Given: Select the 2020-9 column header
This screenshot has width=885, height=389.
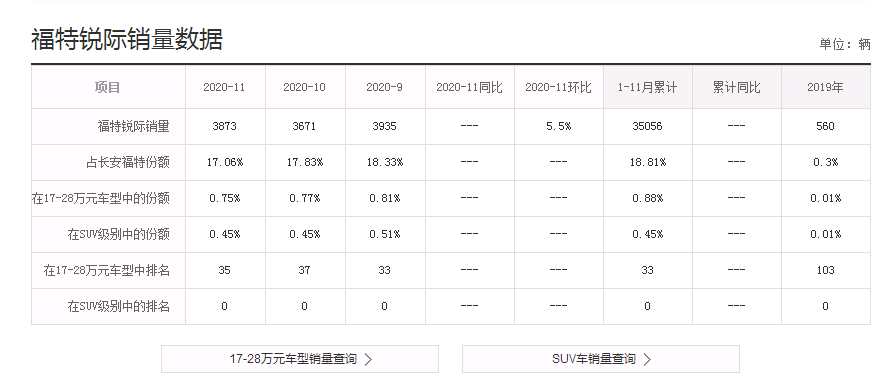Looking at the screenshot, I should point(385,88).
